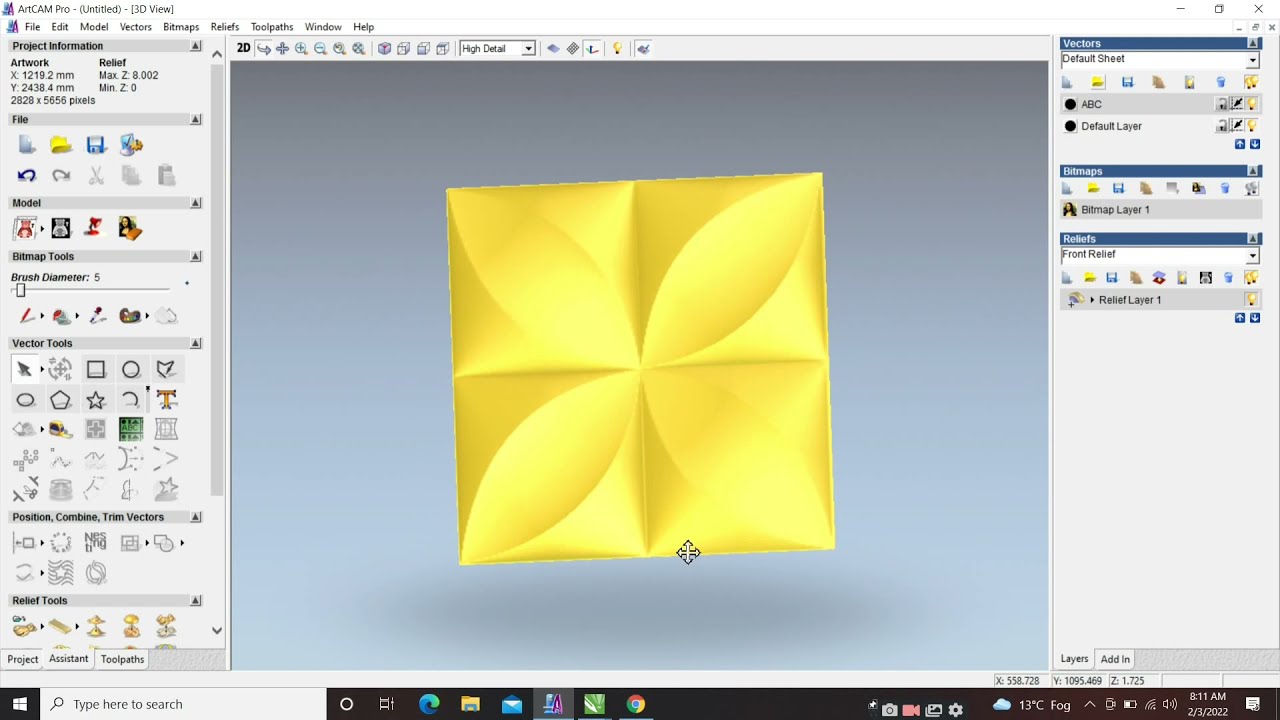Select the Create Polygon pentagon tool
The height and width of the screenshot is (720, 1280).
click(61, 400)
